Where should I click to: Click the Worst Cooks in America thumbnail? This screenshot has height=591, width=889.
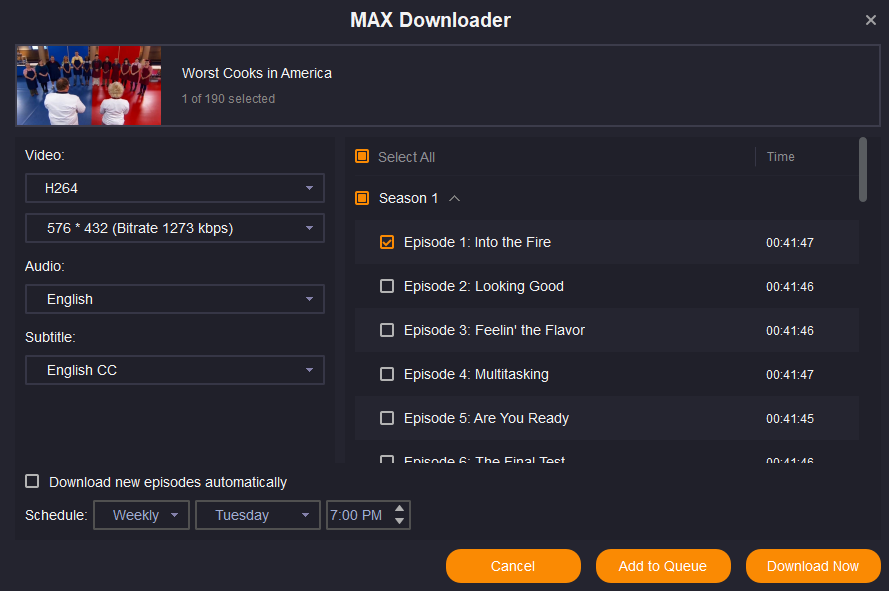(89, 86)
